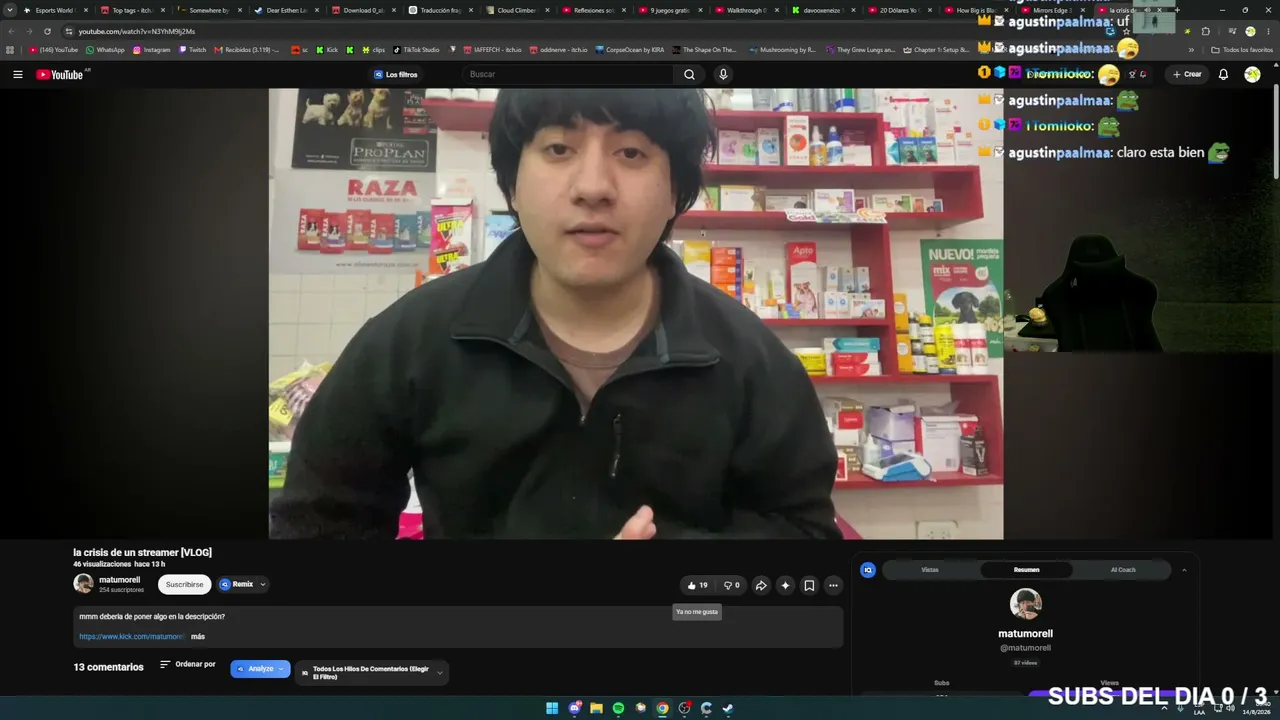This screenshot has width=1280, height=720.
Task: Dislike the video with thumbs down
Action: 732,586
